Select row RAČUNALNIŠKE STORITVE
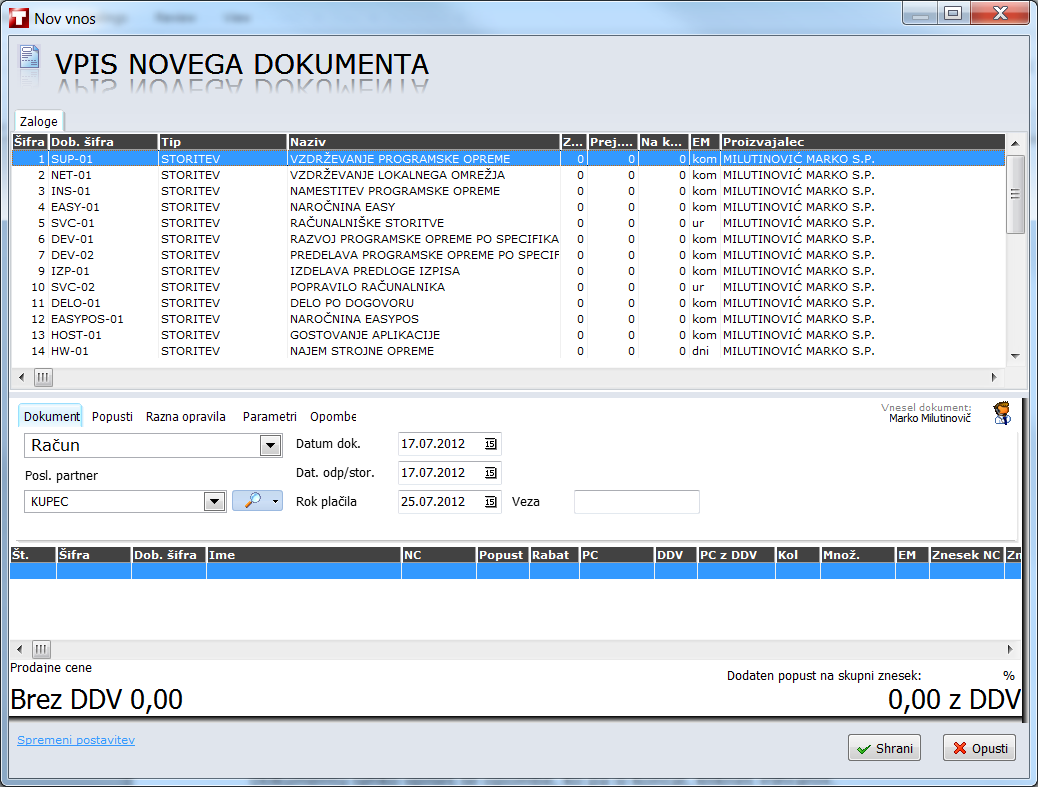The image size is (1038, 787). [x=508, y=223]
